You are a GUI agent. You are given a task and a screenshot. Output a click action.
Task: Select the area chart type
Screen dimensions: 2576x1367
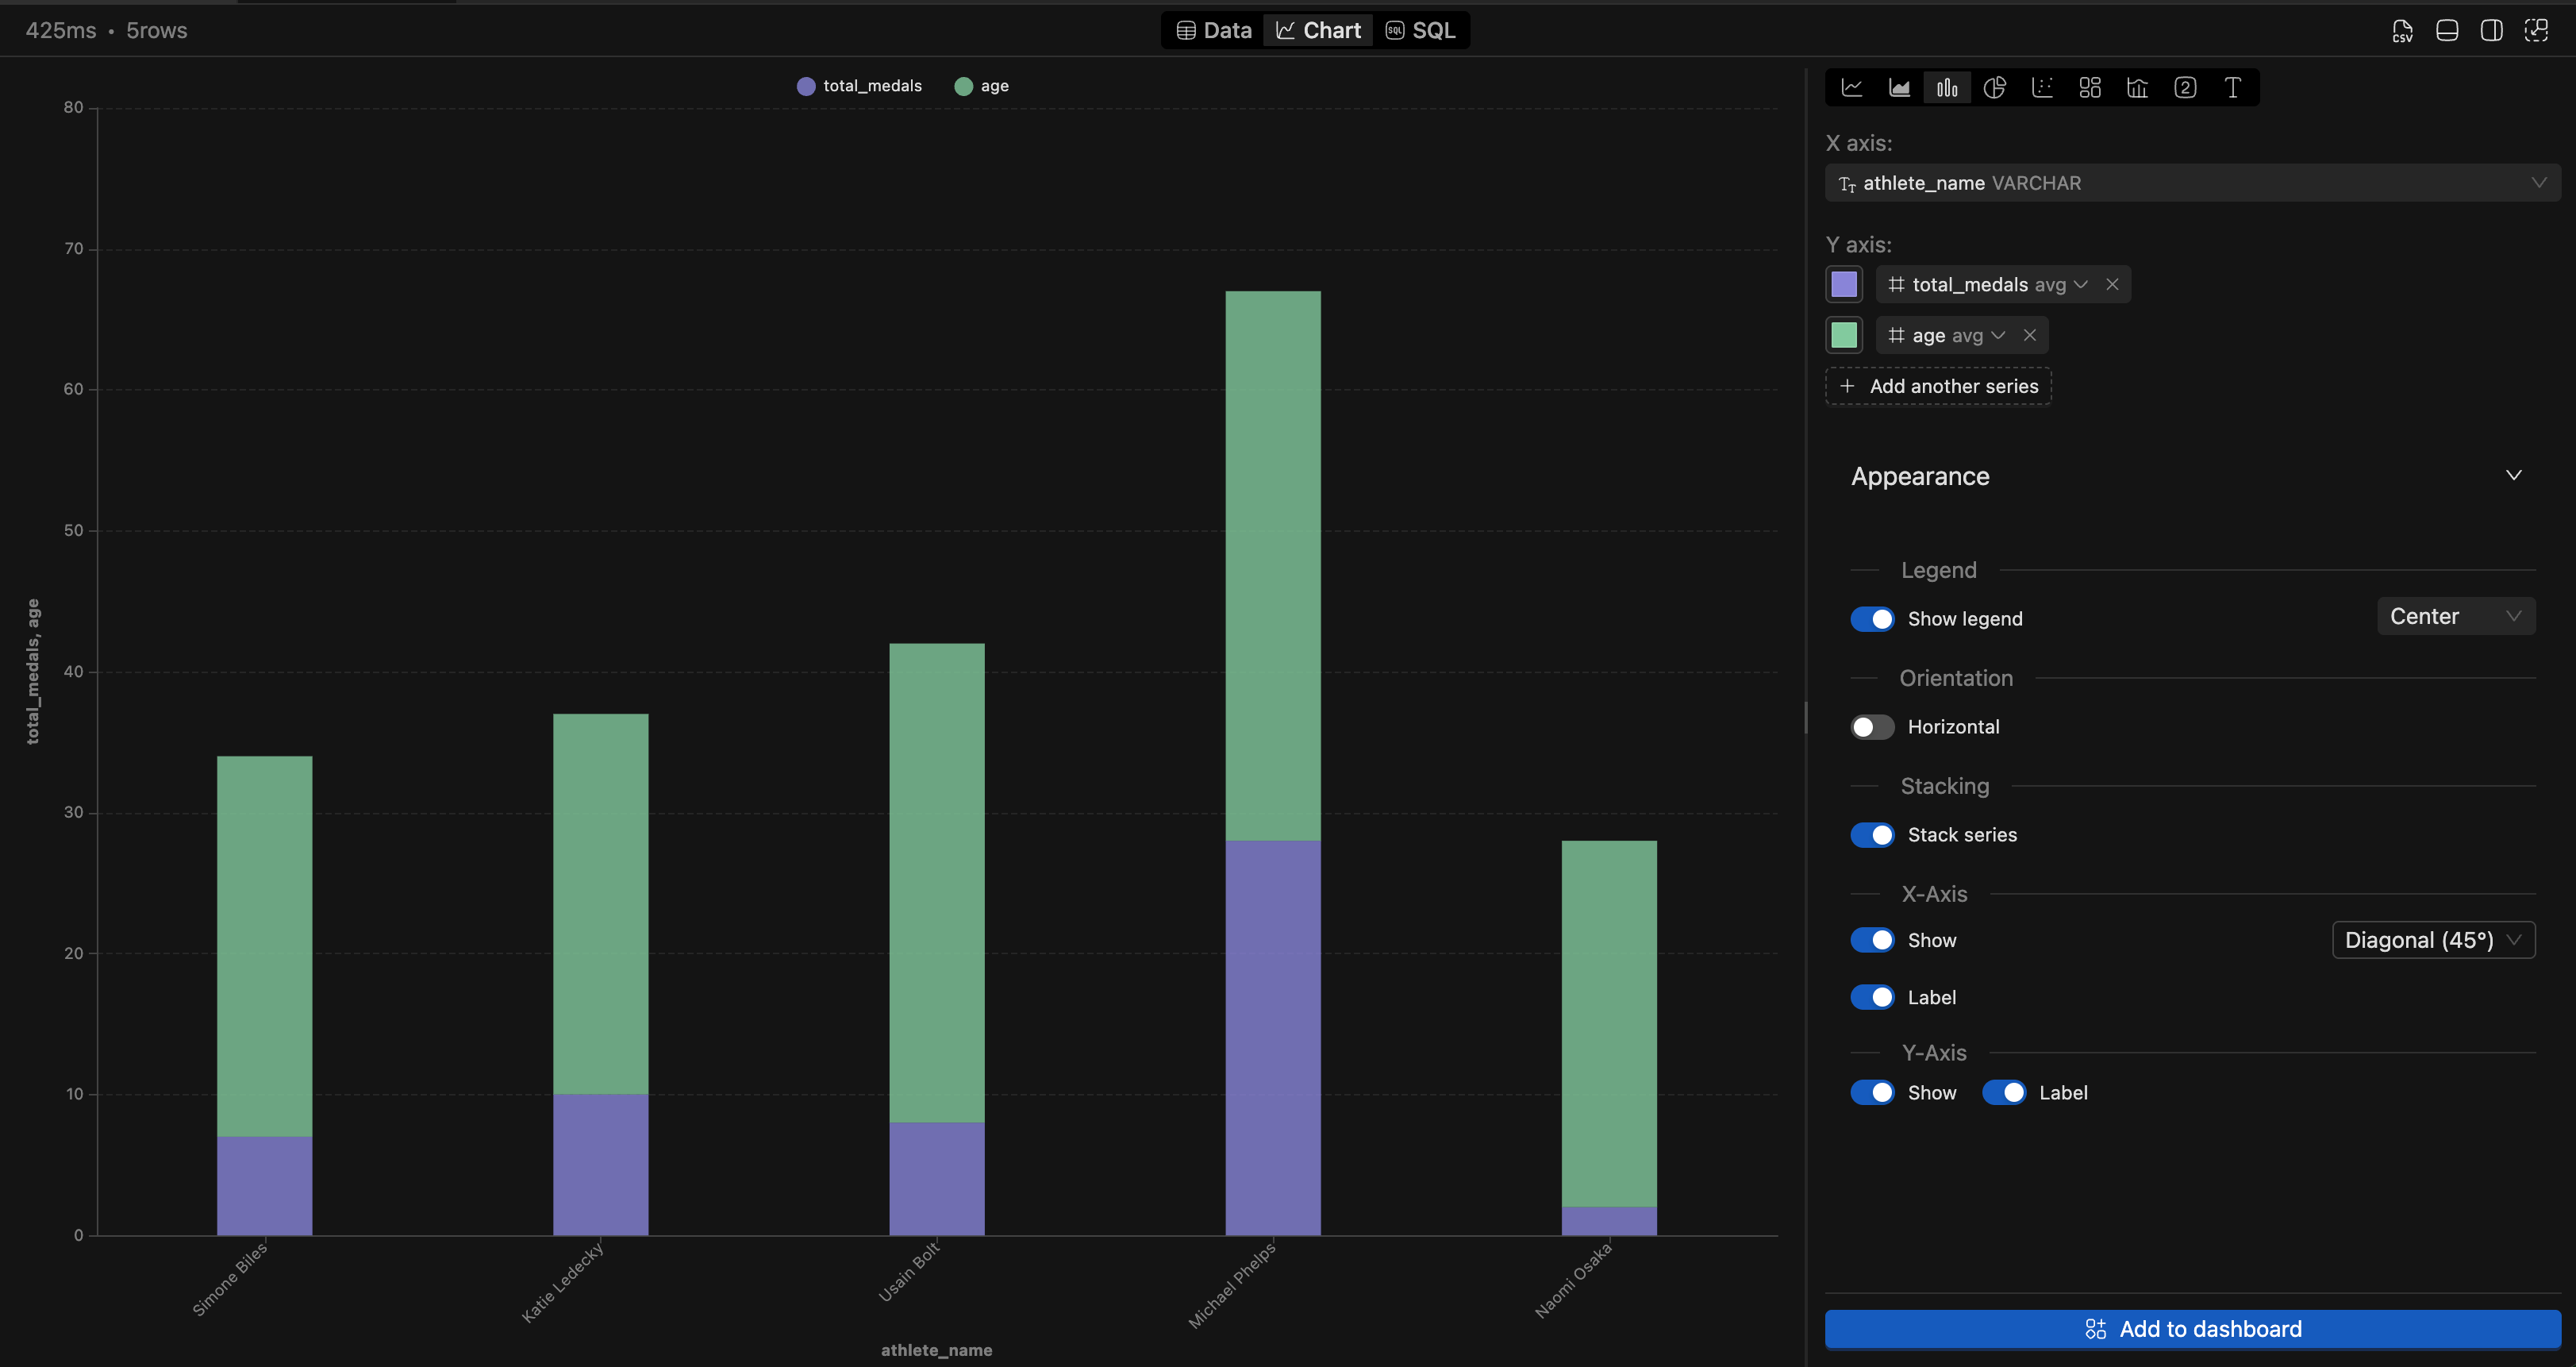pos(1899,87)
